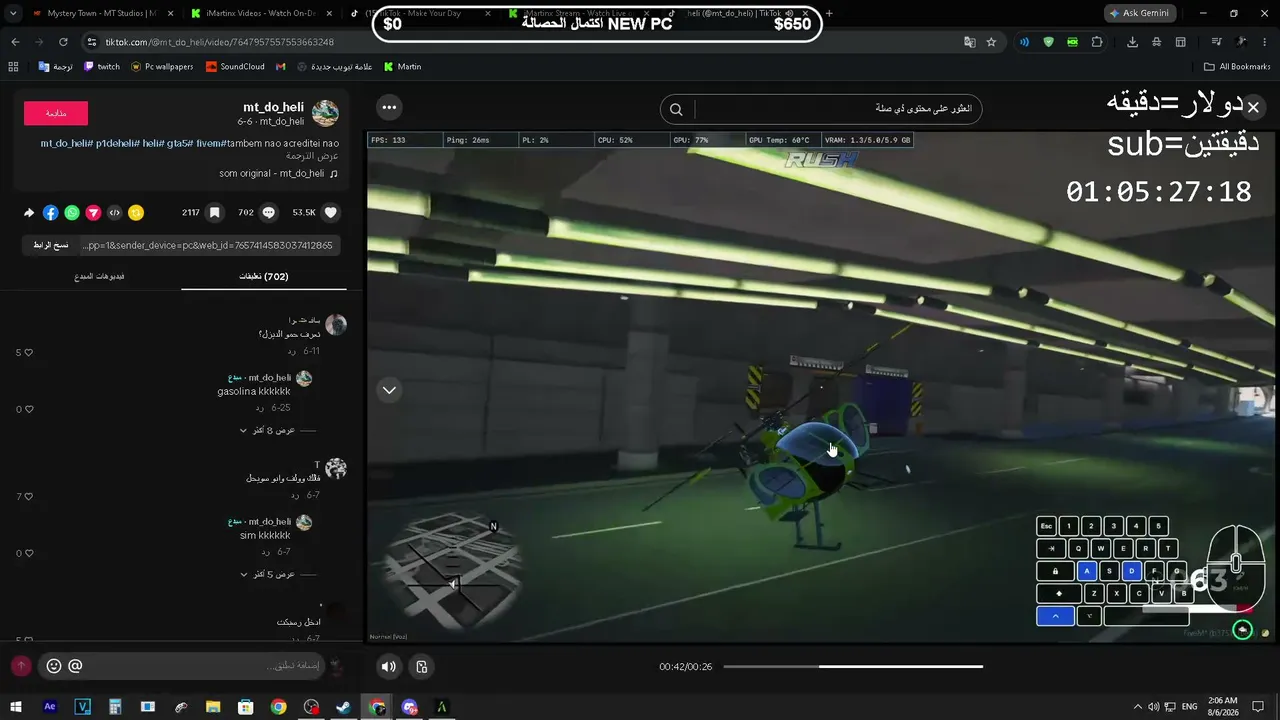
Task: Share the video to WhatsApp
Action: click(72, 213)
